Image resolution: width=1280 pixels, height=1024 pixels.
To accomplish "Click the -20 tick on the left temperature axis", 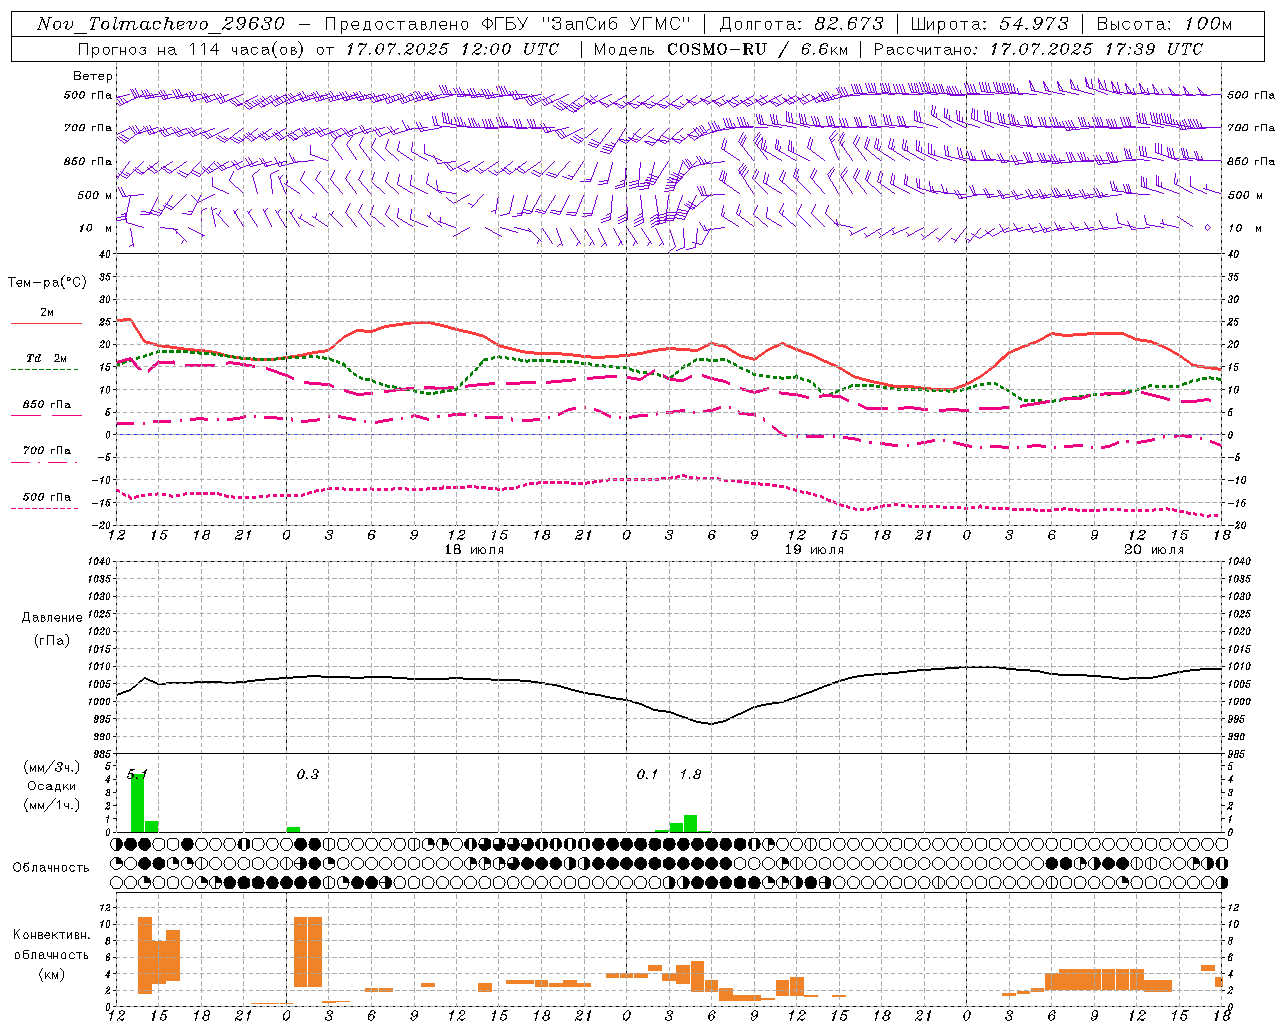I will point(102,525).
